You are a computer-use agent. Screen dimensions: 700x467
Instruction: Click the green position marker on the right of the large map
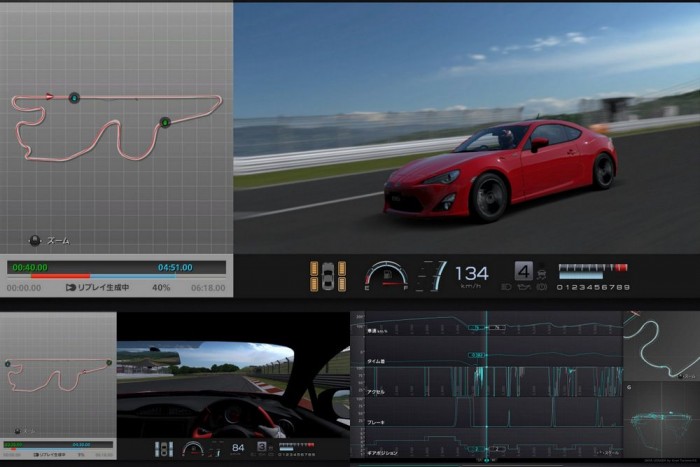(x=165, y=122)
